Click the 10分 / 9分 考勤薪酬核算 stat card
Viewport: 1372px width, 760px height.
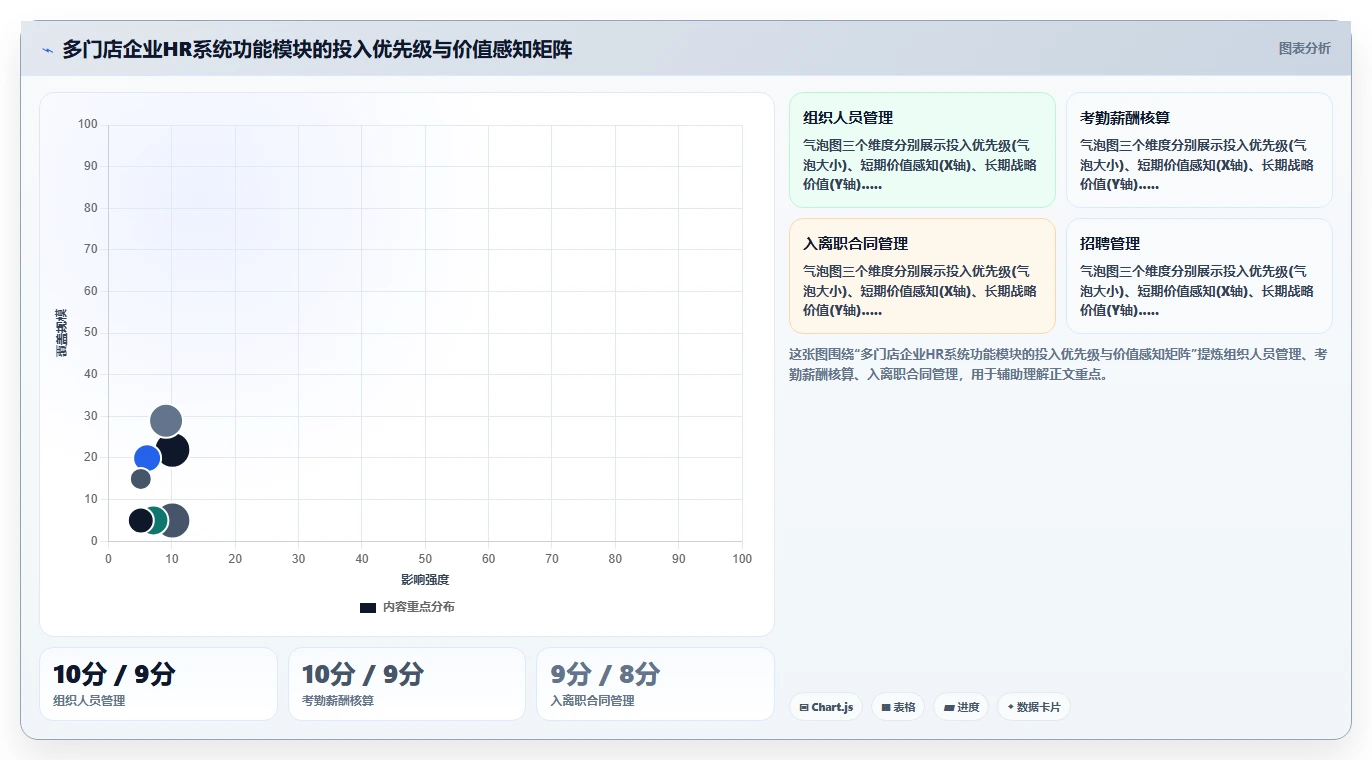[x=406, y=684]
